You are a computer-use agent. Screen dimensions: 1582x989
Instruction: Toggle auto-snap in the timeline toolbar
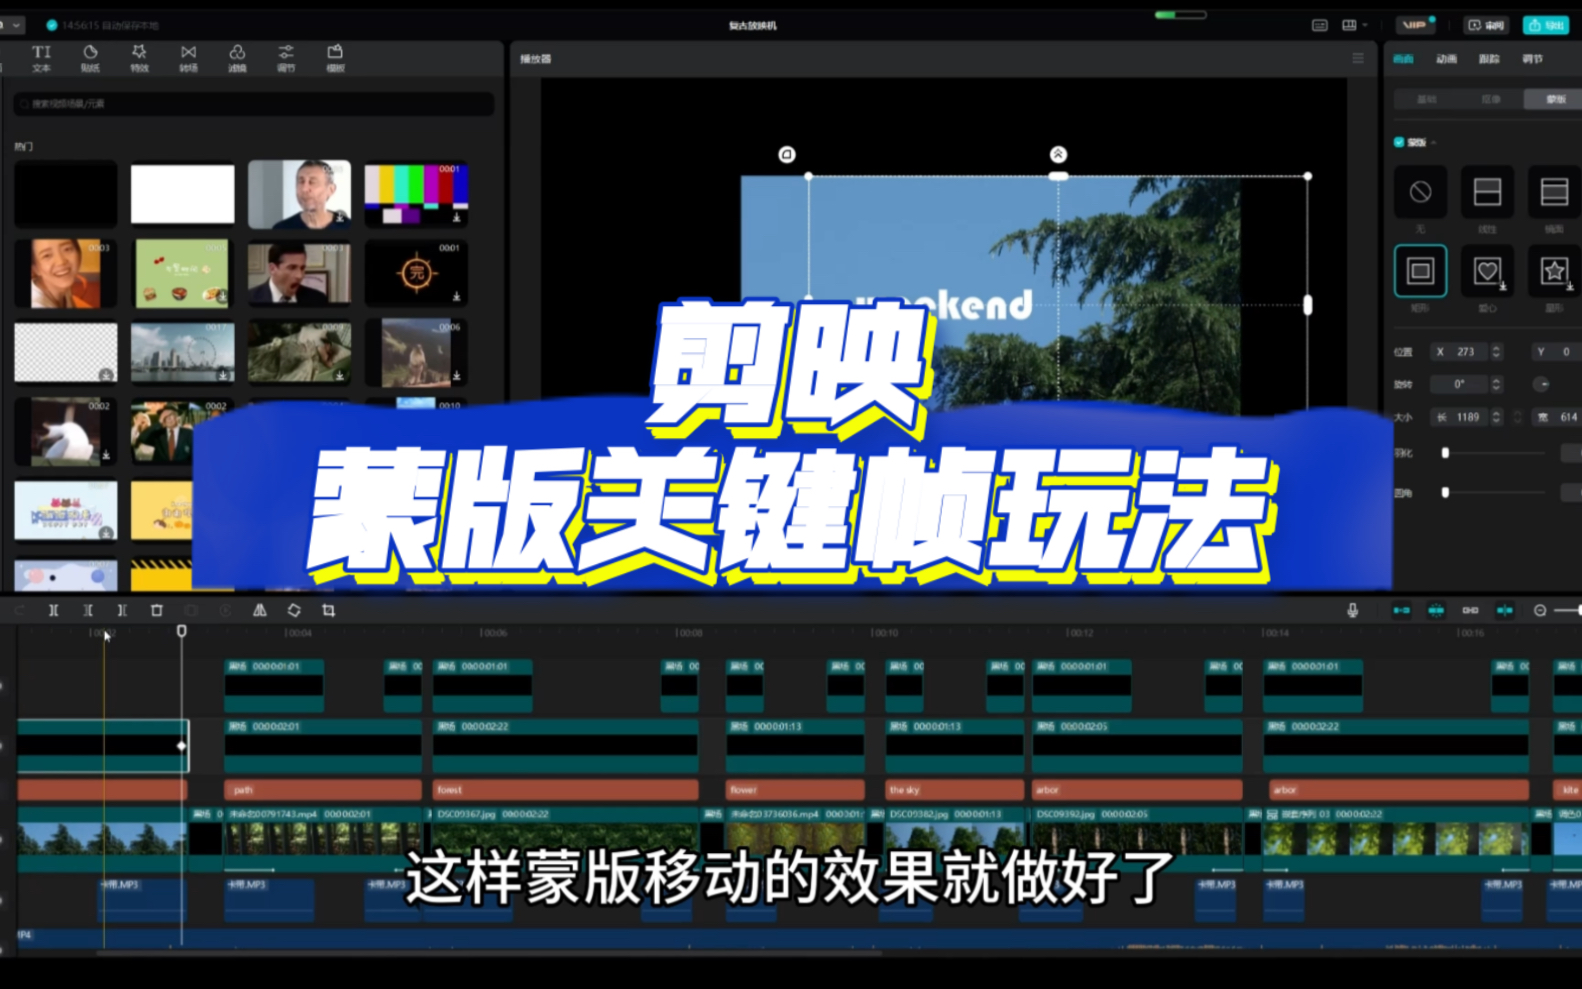pos(1436,610)
